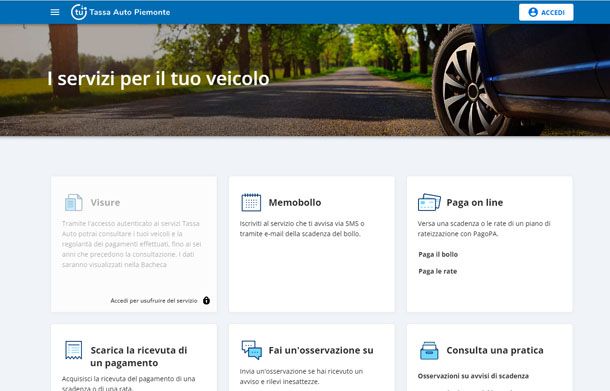
Task: Click the Scarica la ricevuta di un pagamento heading
Action: 139,356
